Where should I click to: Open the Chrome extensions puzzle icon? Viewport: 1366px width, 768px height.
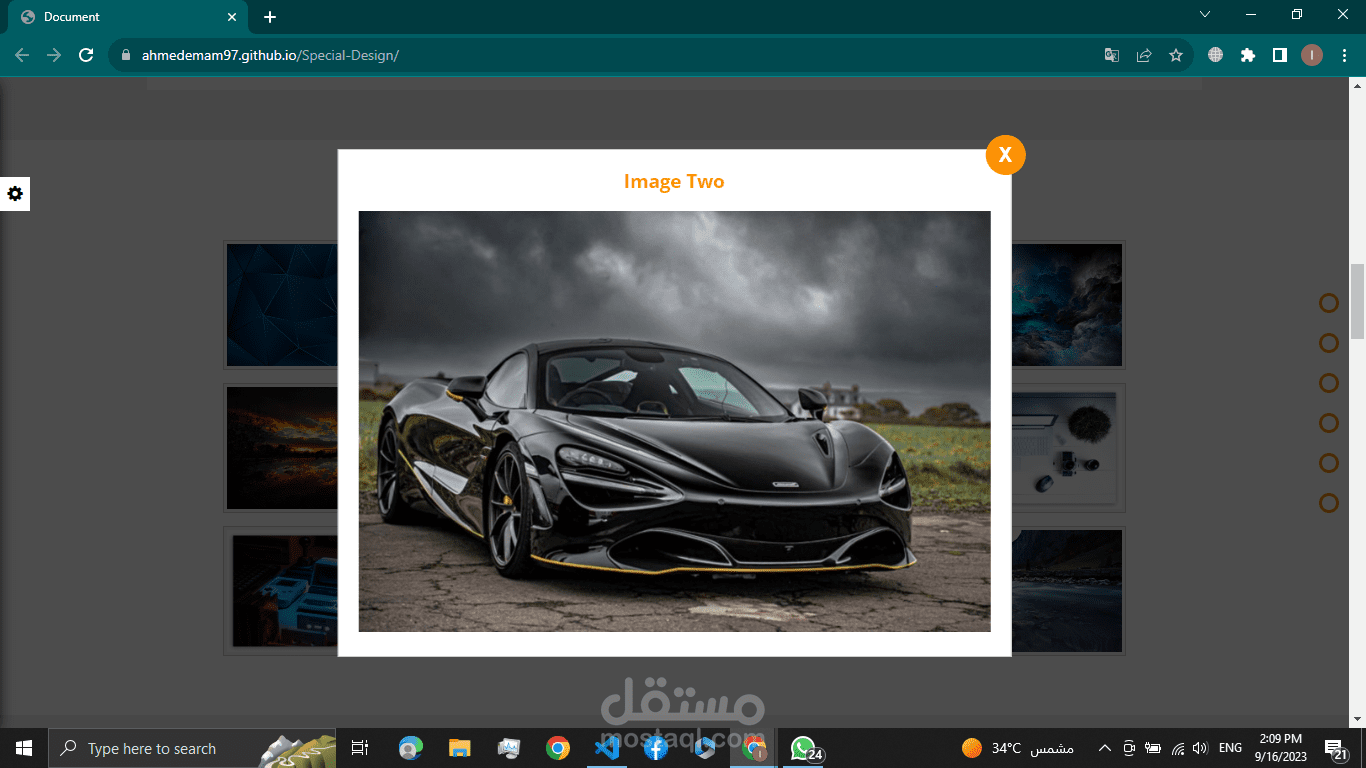click(x=1247, y=55)
